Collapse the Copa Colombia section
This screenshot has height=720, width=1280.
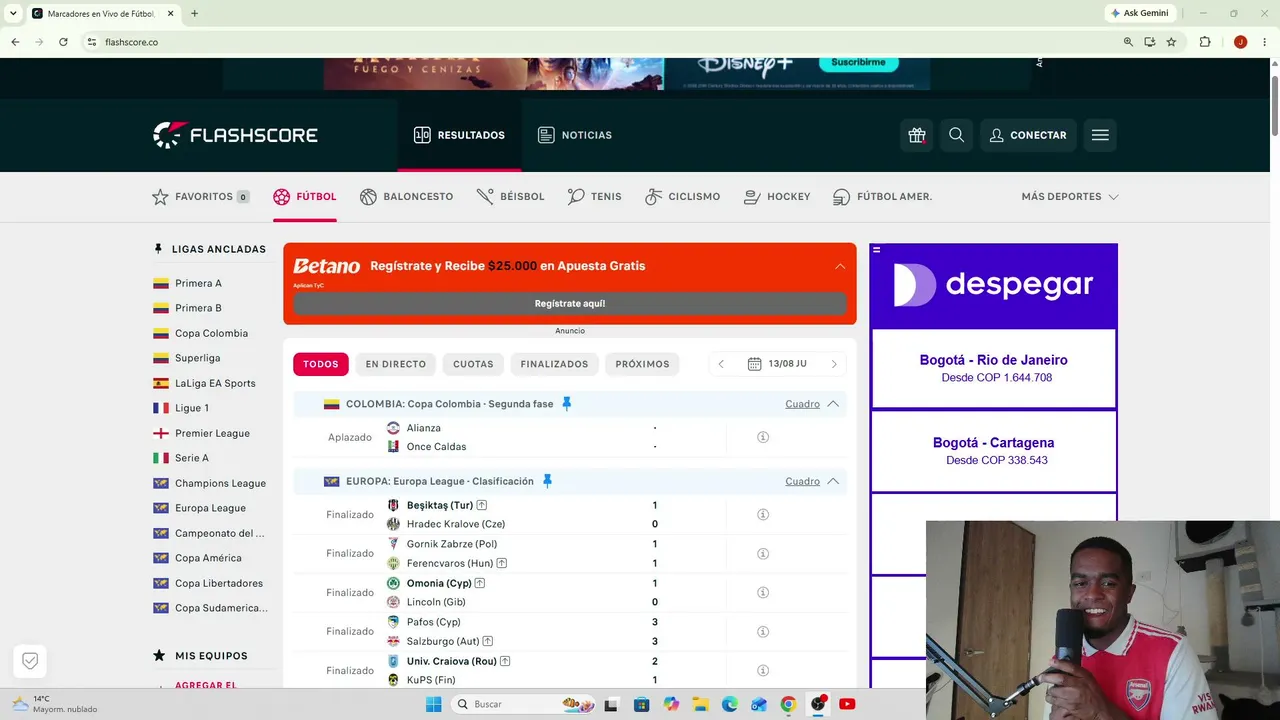(x=833, y=404)
